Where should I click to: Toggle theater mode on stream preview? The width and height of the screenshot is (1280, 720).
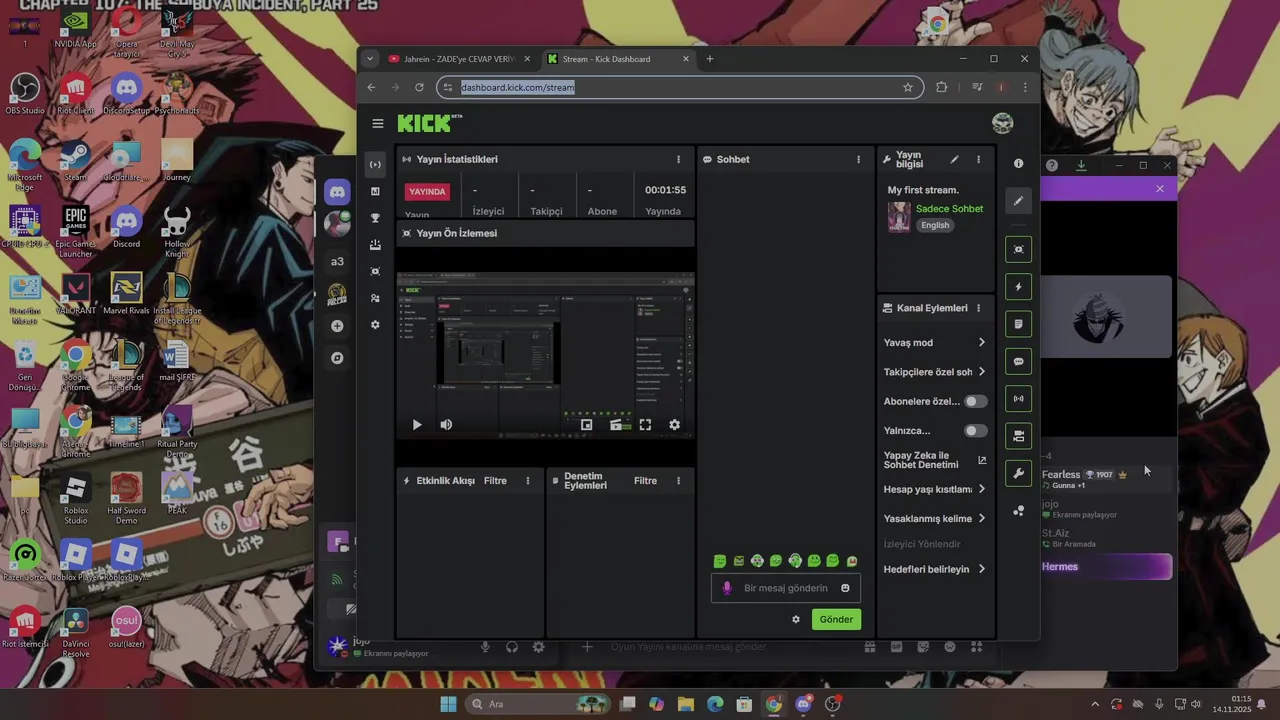(x=617, y=425)
